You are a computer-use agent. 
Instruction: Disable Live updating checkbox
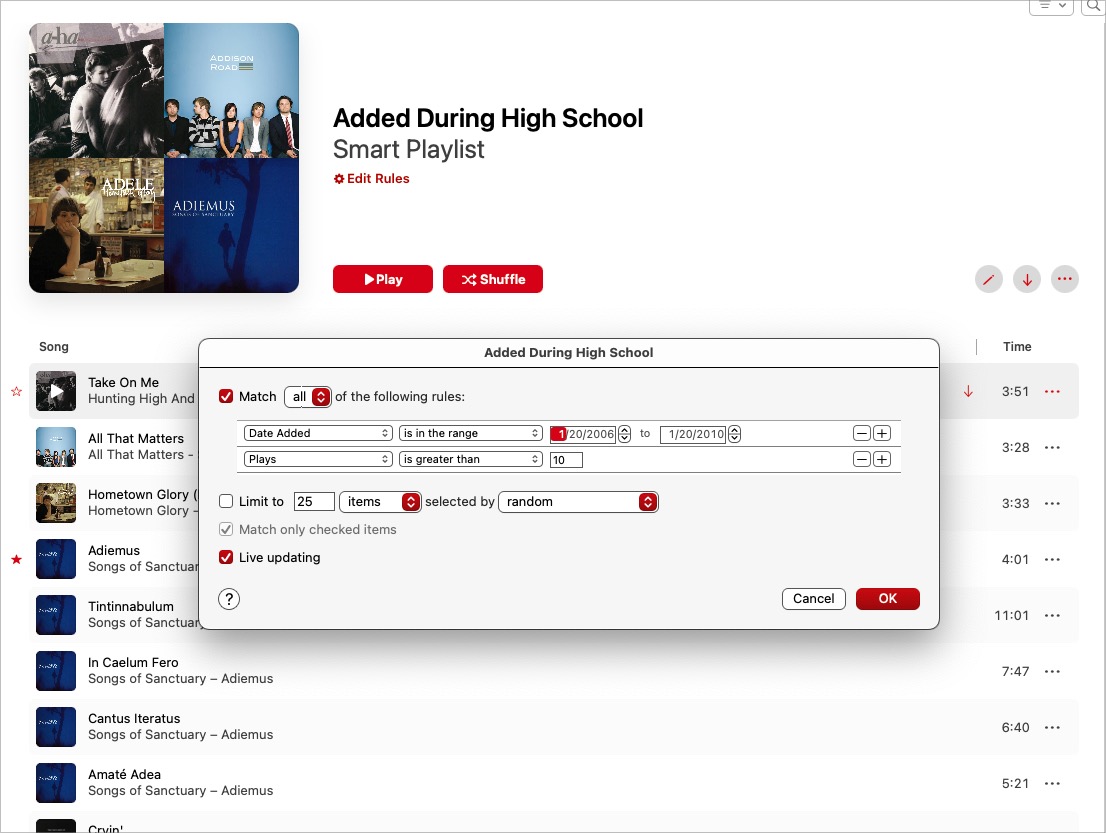(x=226, y=557)
